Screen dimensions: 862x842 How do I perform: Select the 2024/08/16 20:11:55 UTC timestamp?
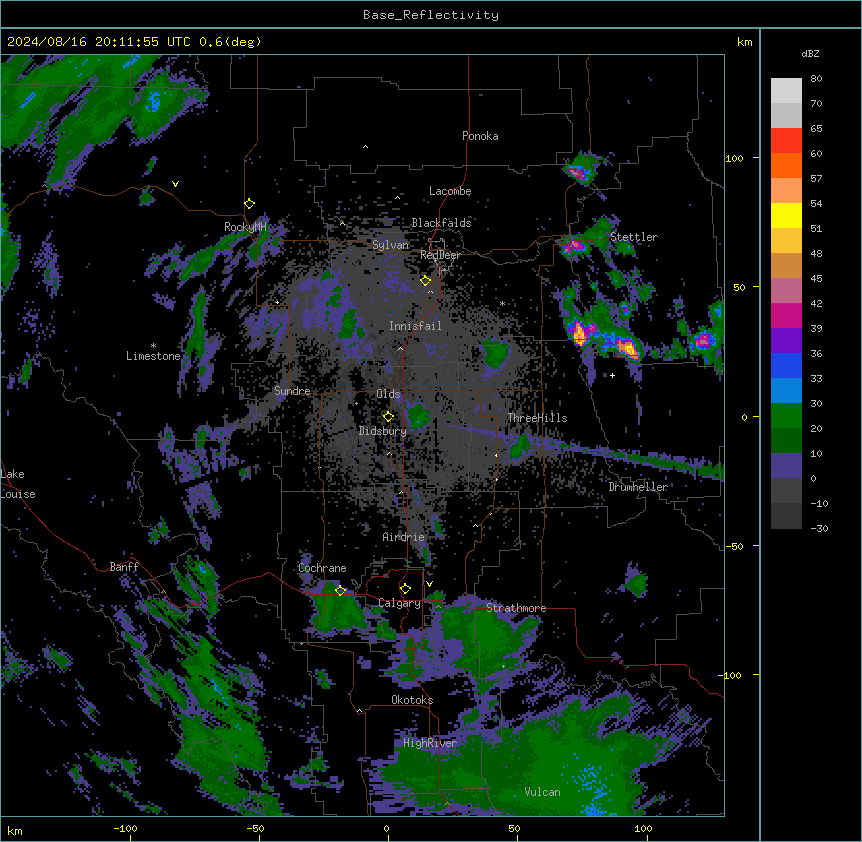99,42
